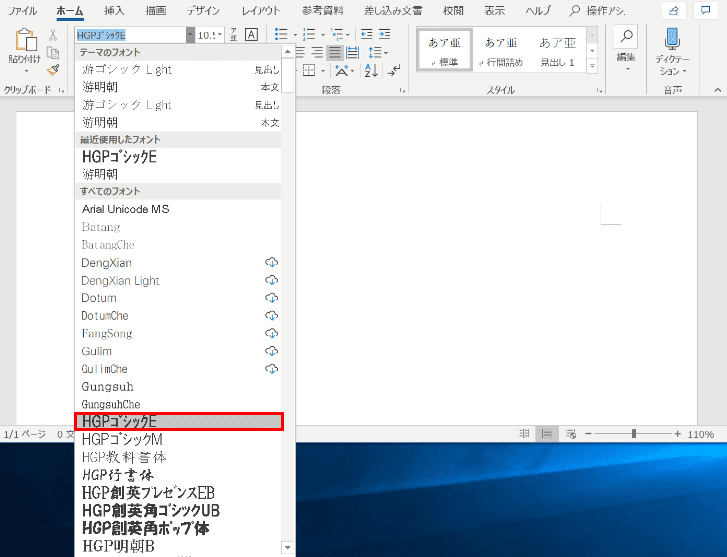Click the Dictation microphone icon
The width and height of the screenshot is (727, 557).
pyautogui.click(x=672, y=38)
